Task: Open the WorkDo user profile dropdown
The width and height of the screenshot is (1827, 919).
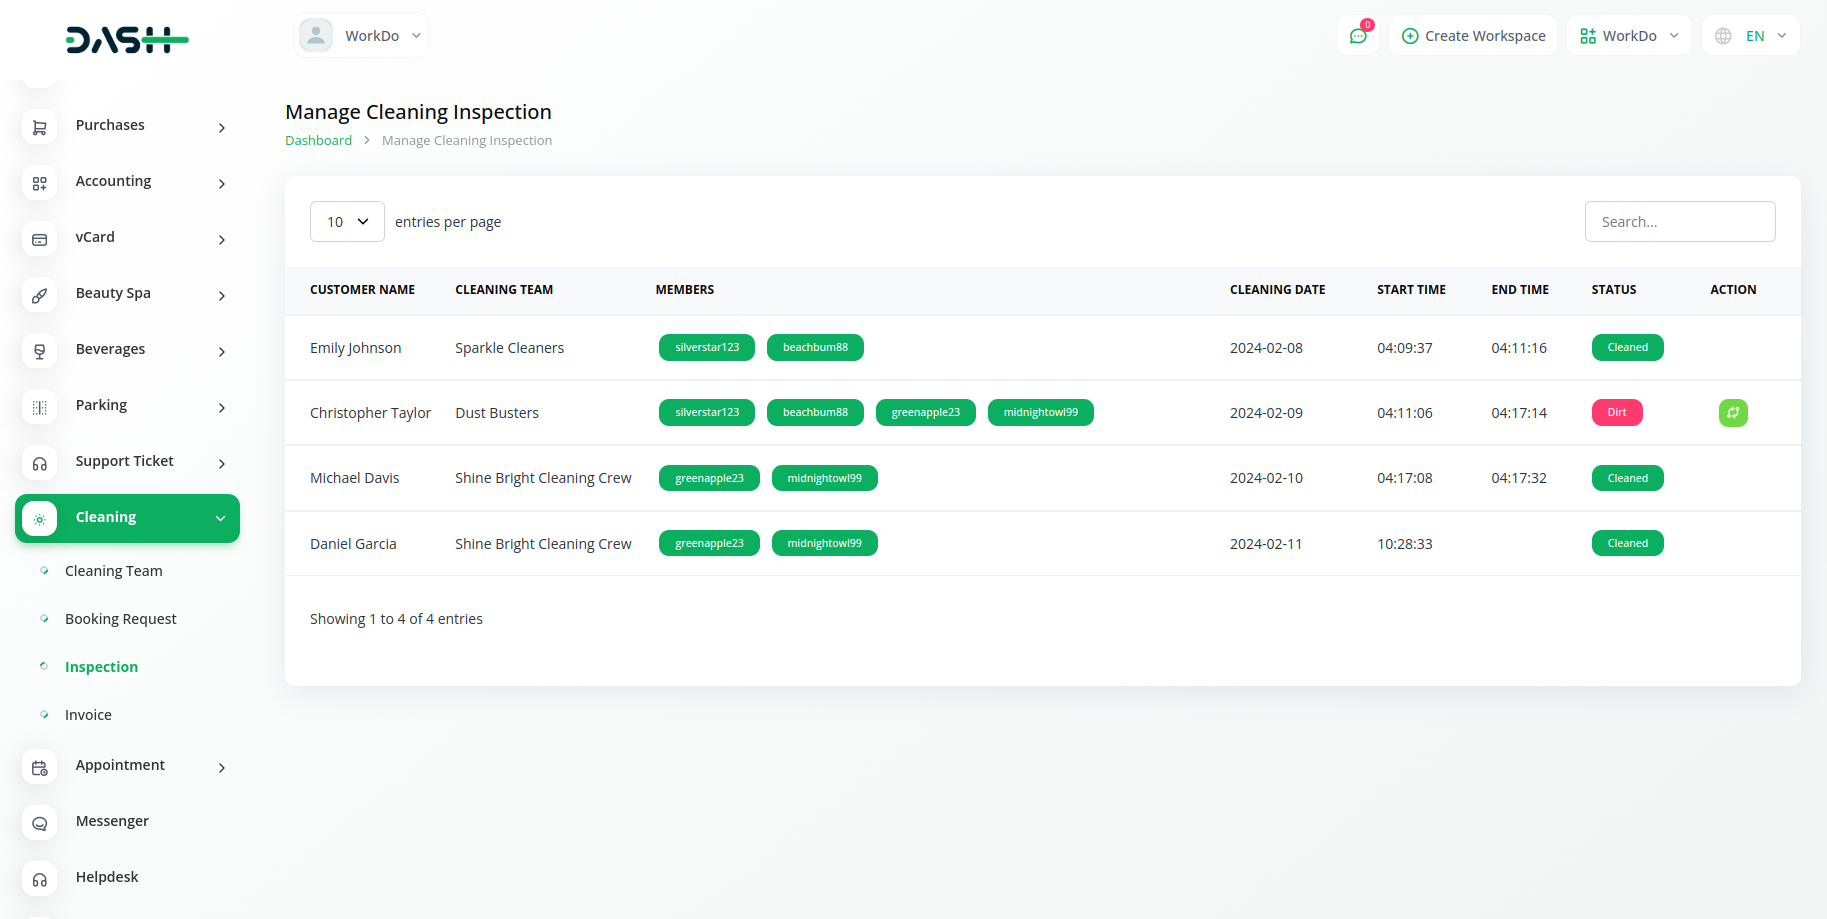Action: tap(361, 36)
